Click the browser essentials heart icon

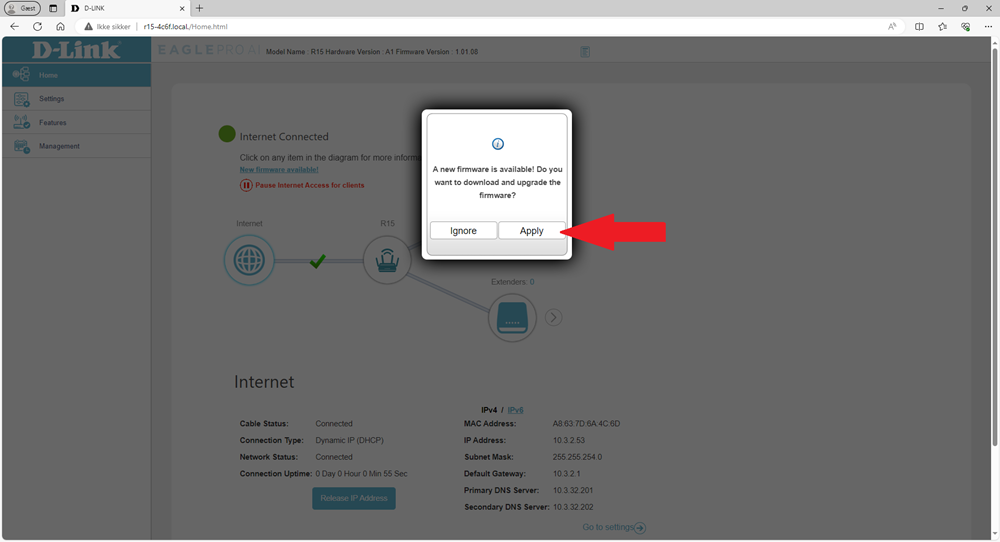966,27
